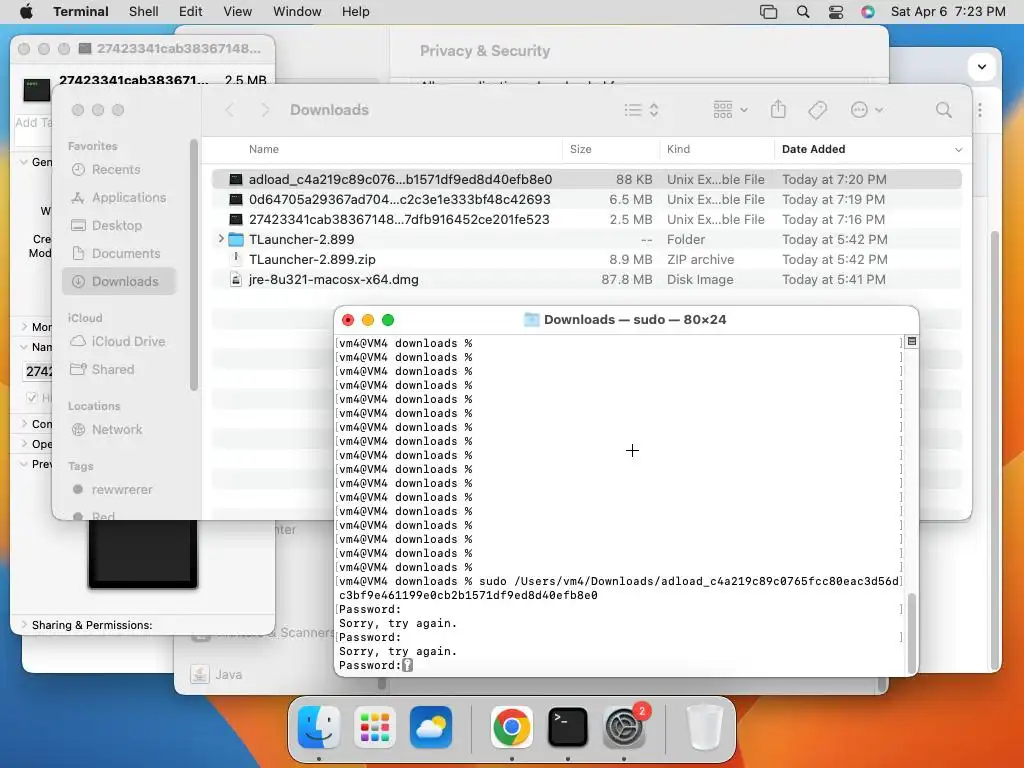Go back in Finder Downloads window
The image size is (1024, 768).
tap(229, 110)
